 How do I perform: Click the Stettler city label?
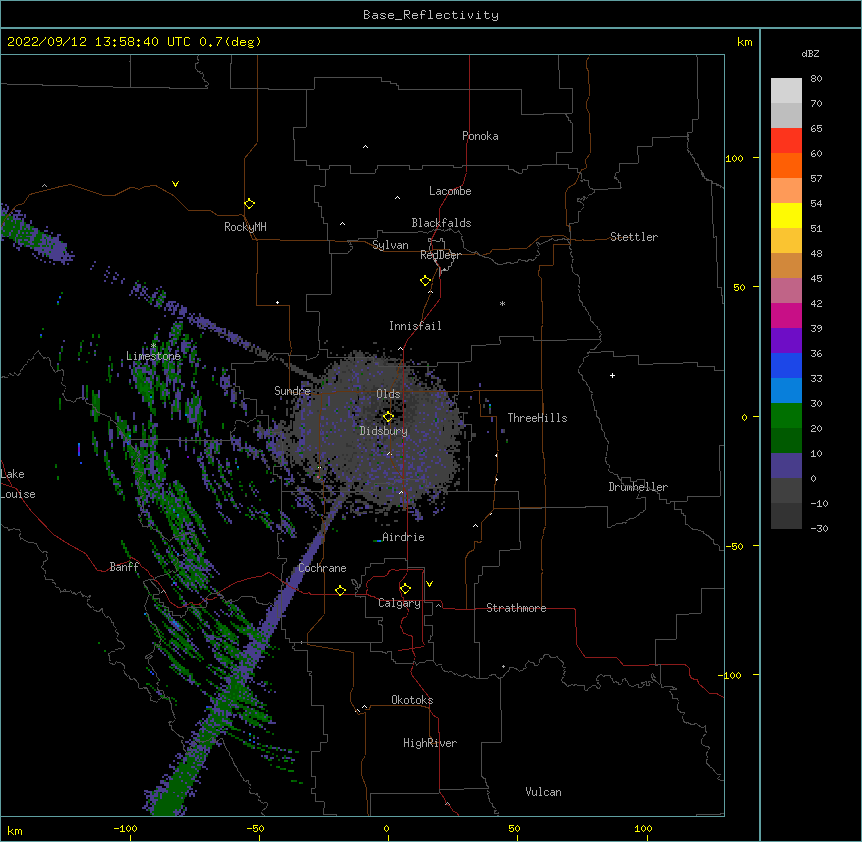634,237
